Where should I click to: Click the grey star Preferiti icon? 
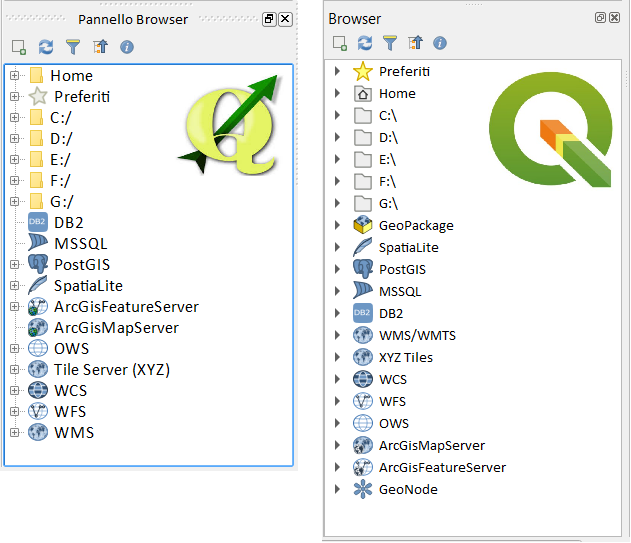(37, 97)
